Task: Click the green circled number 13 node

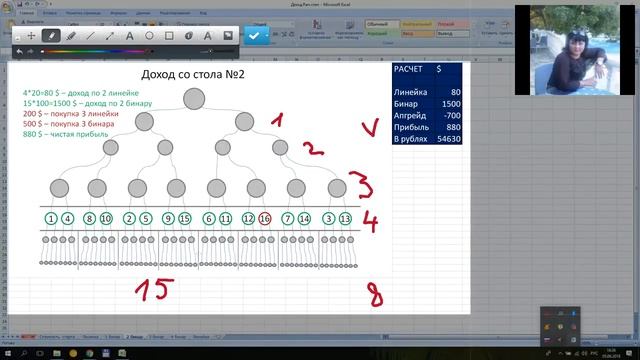Action: [x=345, y=219]
